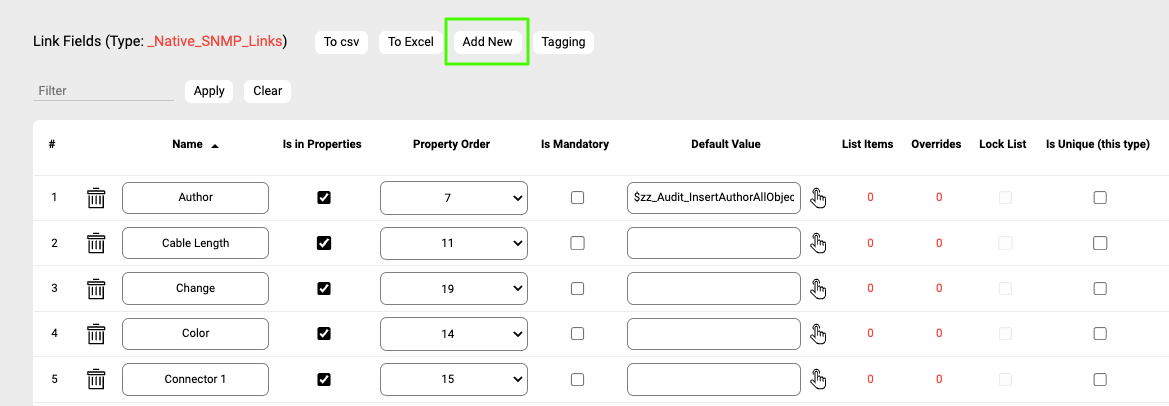
Task: Enable Is Mandatory for Cable Length
Action: 577,243
